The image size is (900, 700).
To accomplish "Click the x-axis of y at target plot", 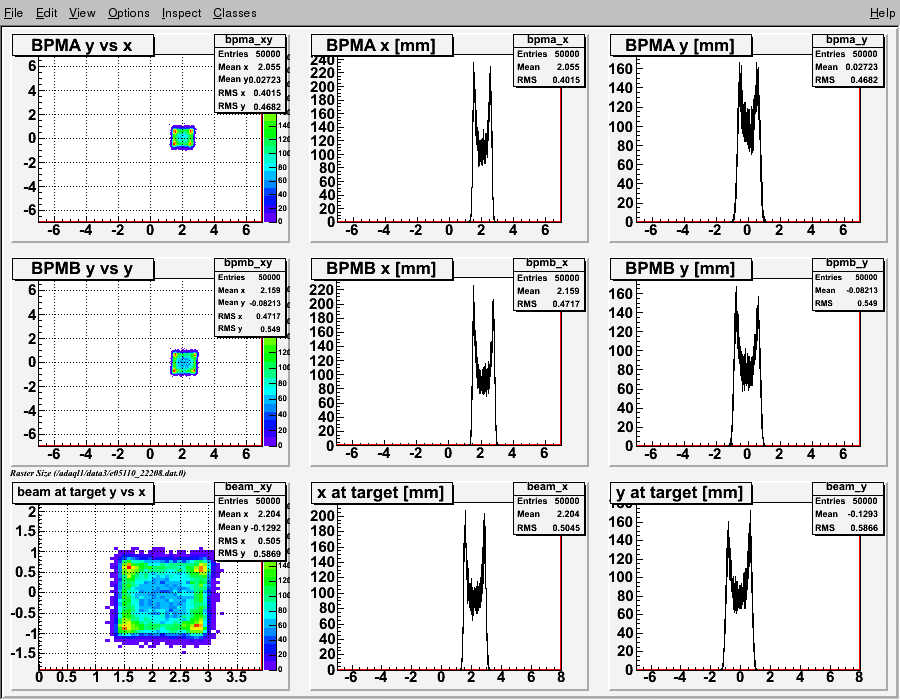I will point(748,675).
